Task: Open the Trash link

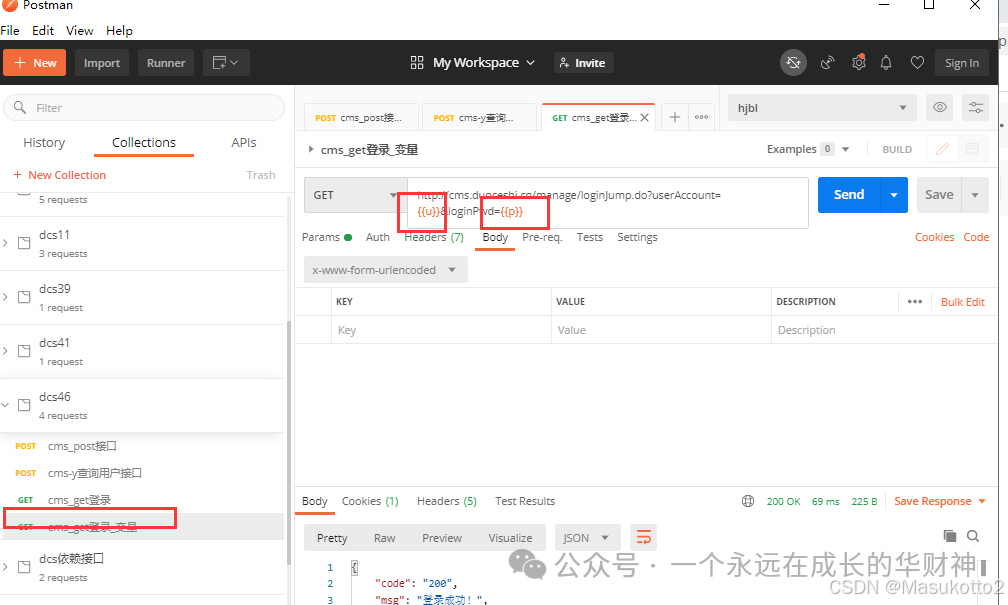Action: (x=260, y=175)
